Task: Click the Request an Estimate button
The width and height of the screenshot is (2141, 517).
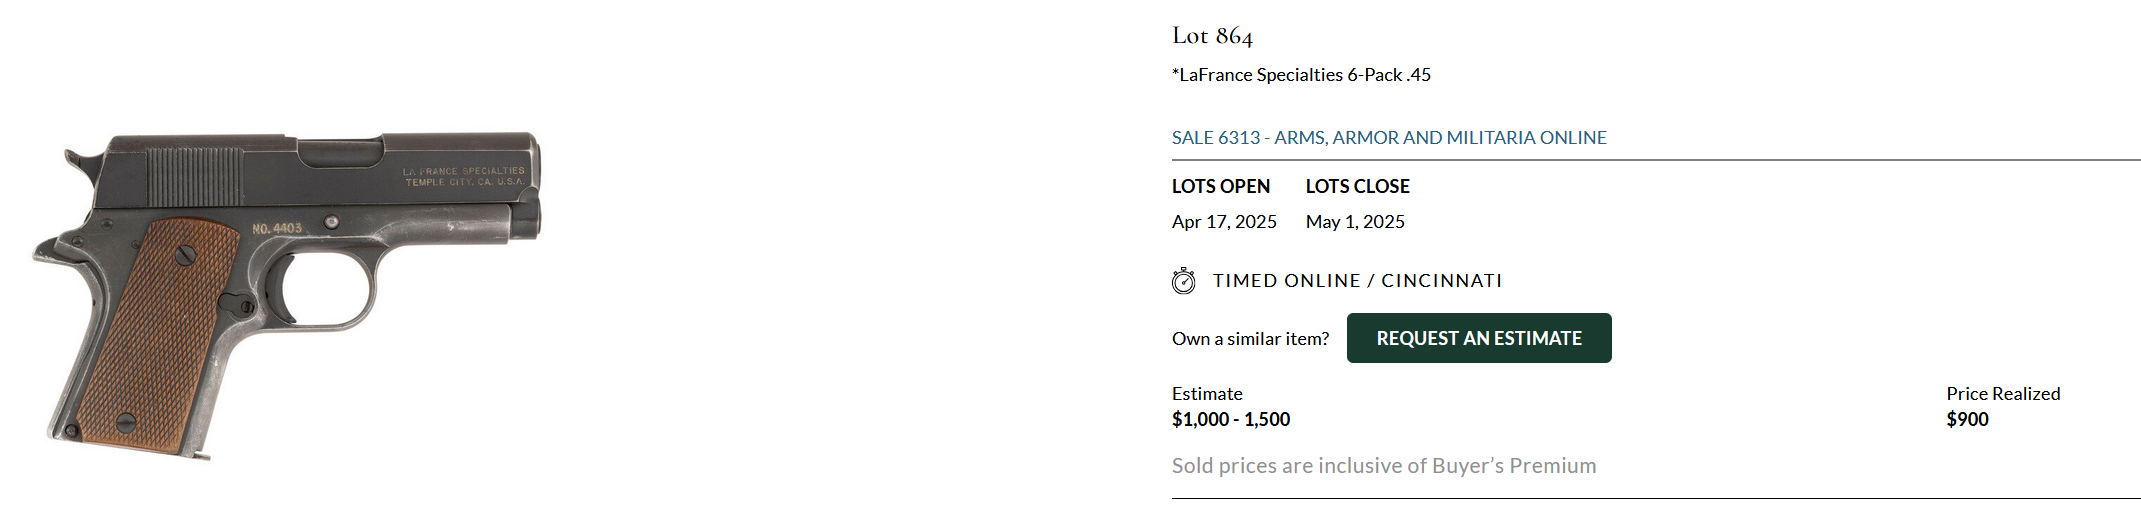Action: point(1478,338)
